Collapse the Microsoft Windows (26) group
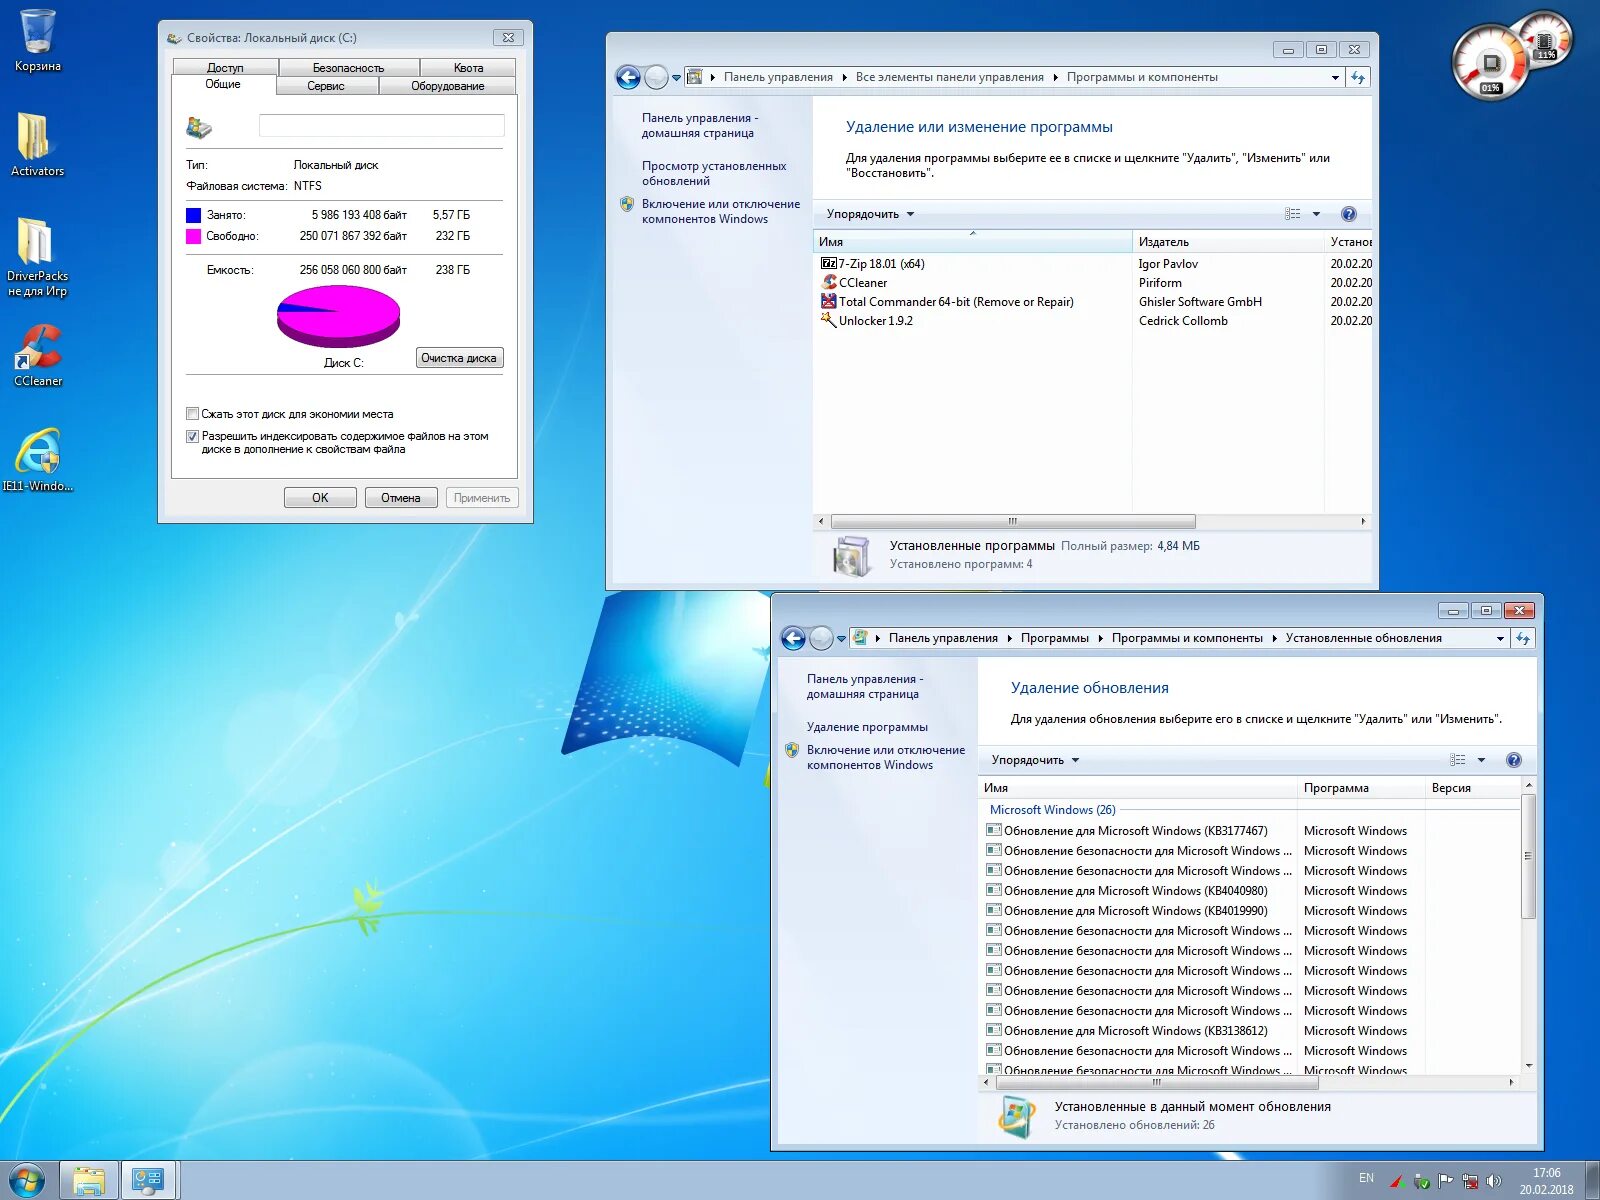1600x1200 pixels. pyautogui.click(x=1052, y=810)
